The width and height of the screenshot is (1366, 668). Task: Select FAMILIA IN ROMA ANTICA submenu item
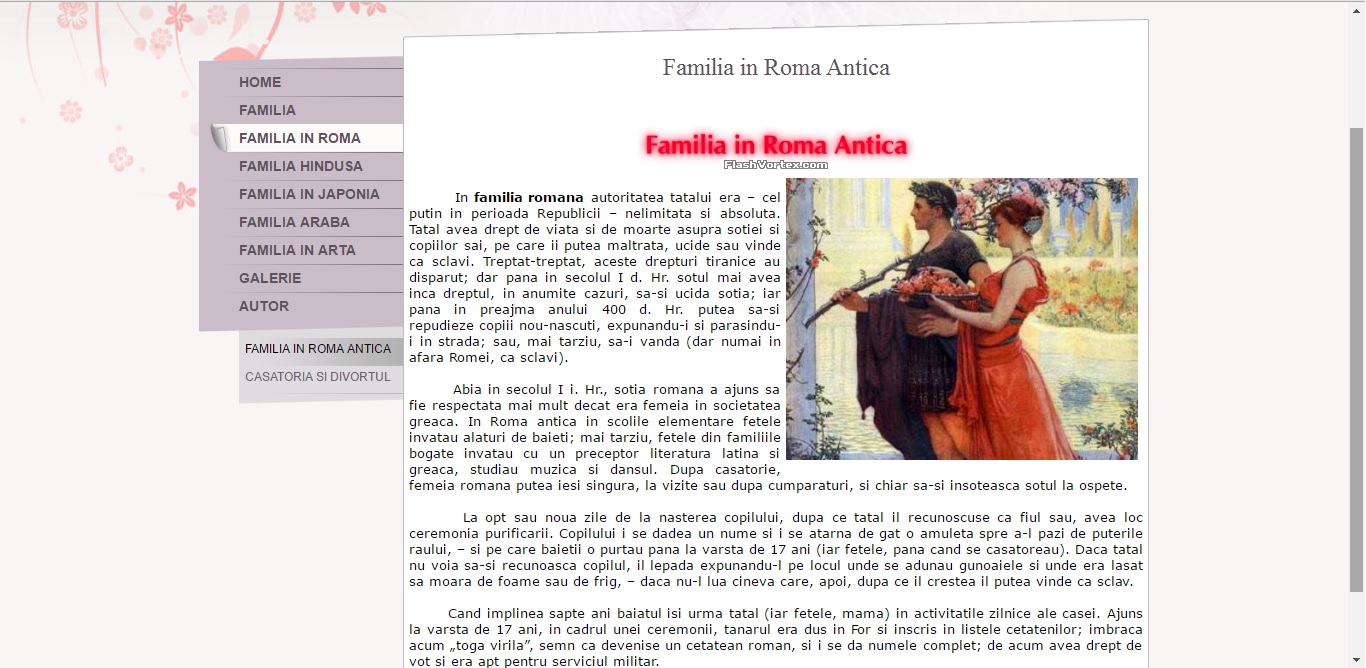click(318, 349)
